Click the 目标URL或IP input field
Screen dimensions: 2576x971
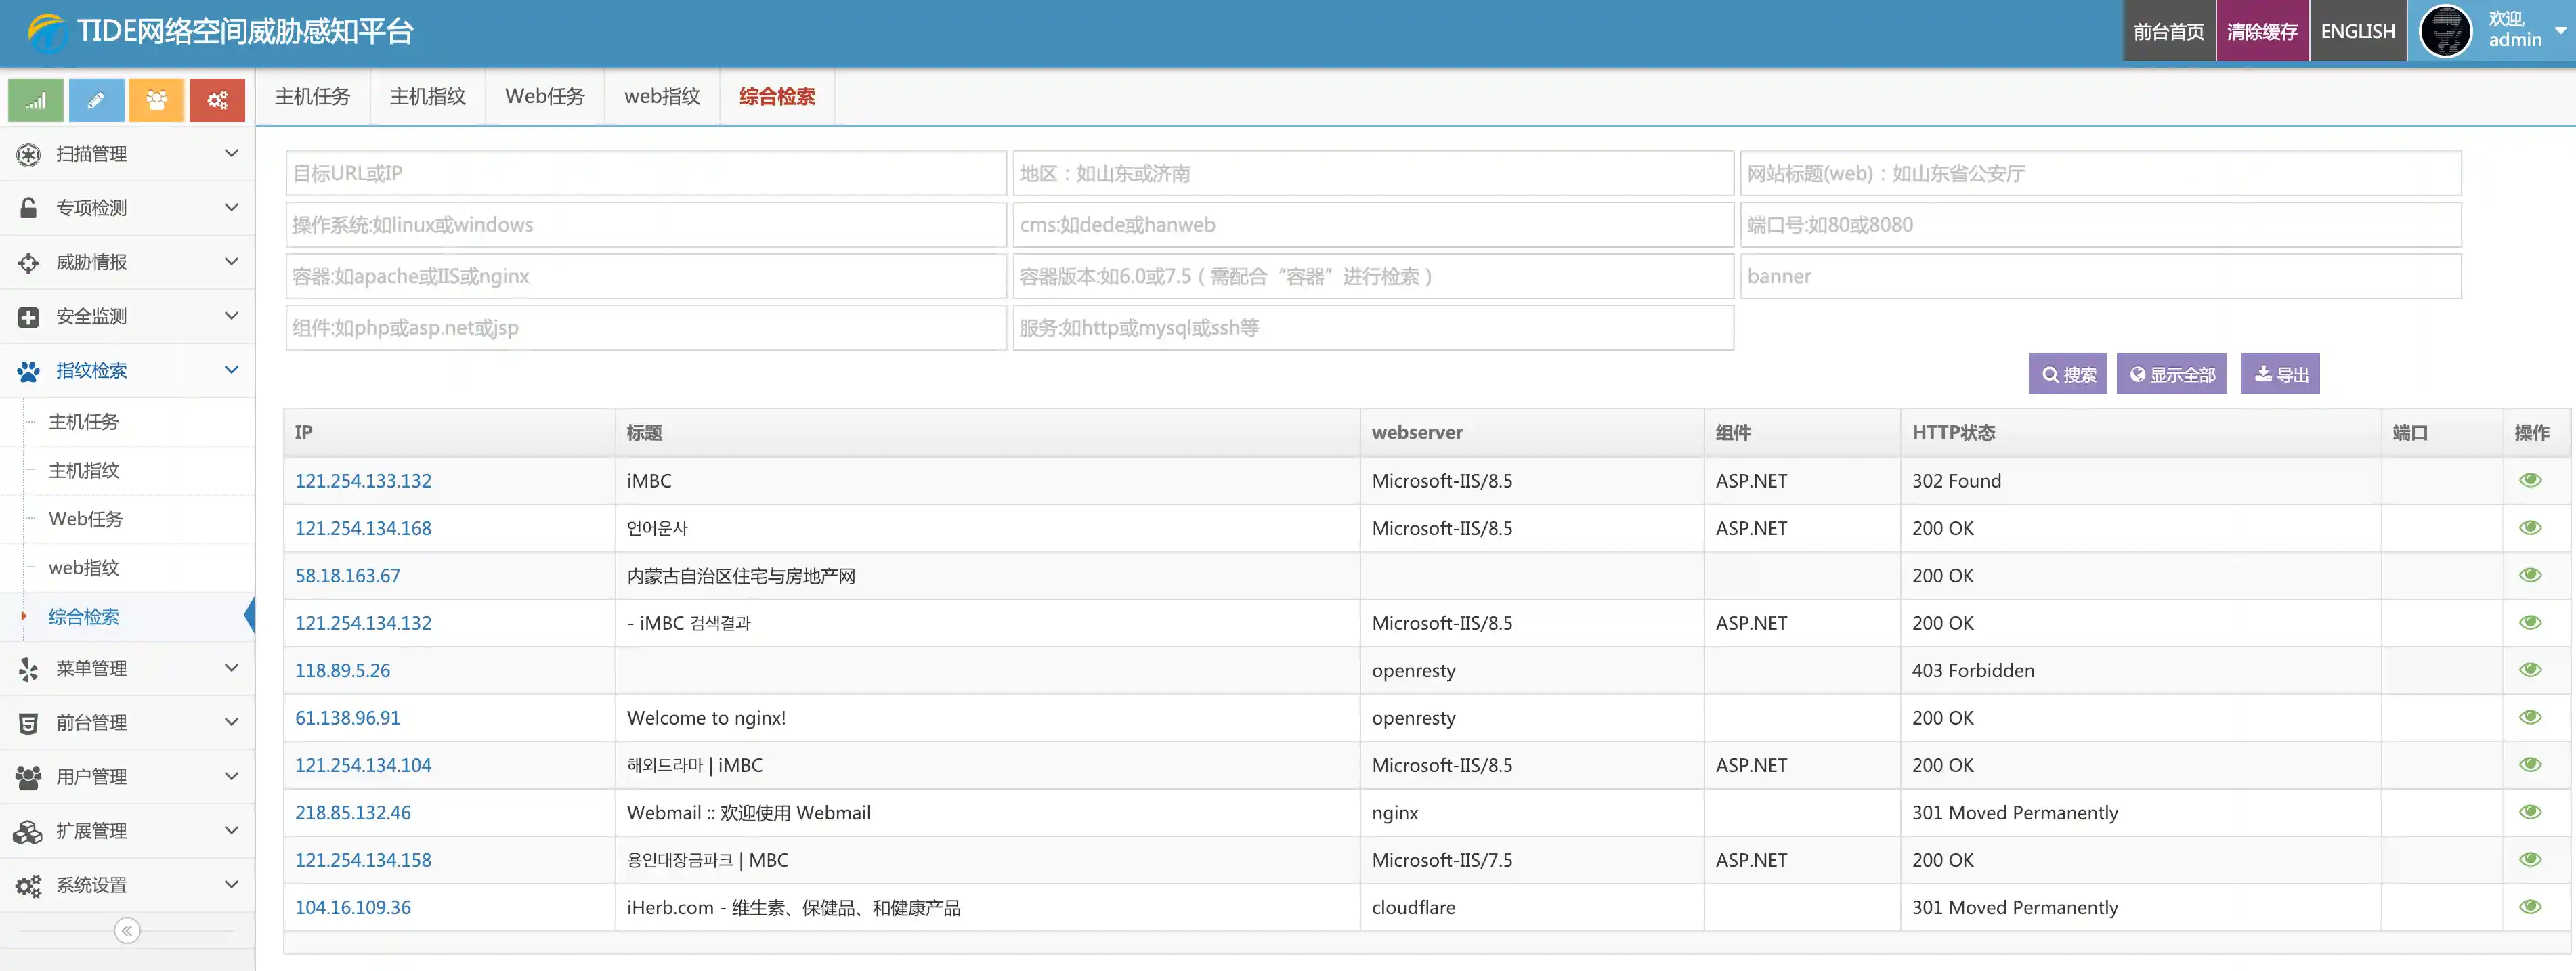point(645,173)
